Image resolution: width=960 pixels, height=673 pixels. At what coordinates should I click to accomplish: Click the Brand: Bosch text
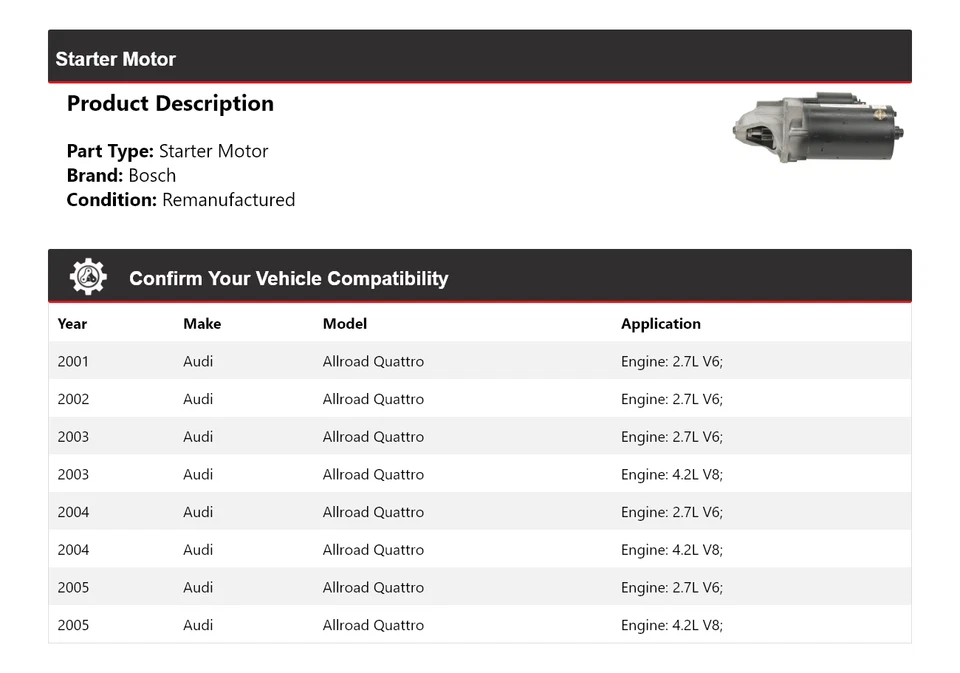(x=121, y=176)
